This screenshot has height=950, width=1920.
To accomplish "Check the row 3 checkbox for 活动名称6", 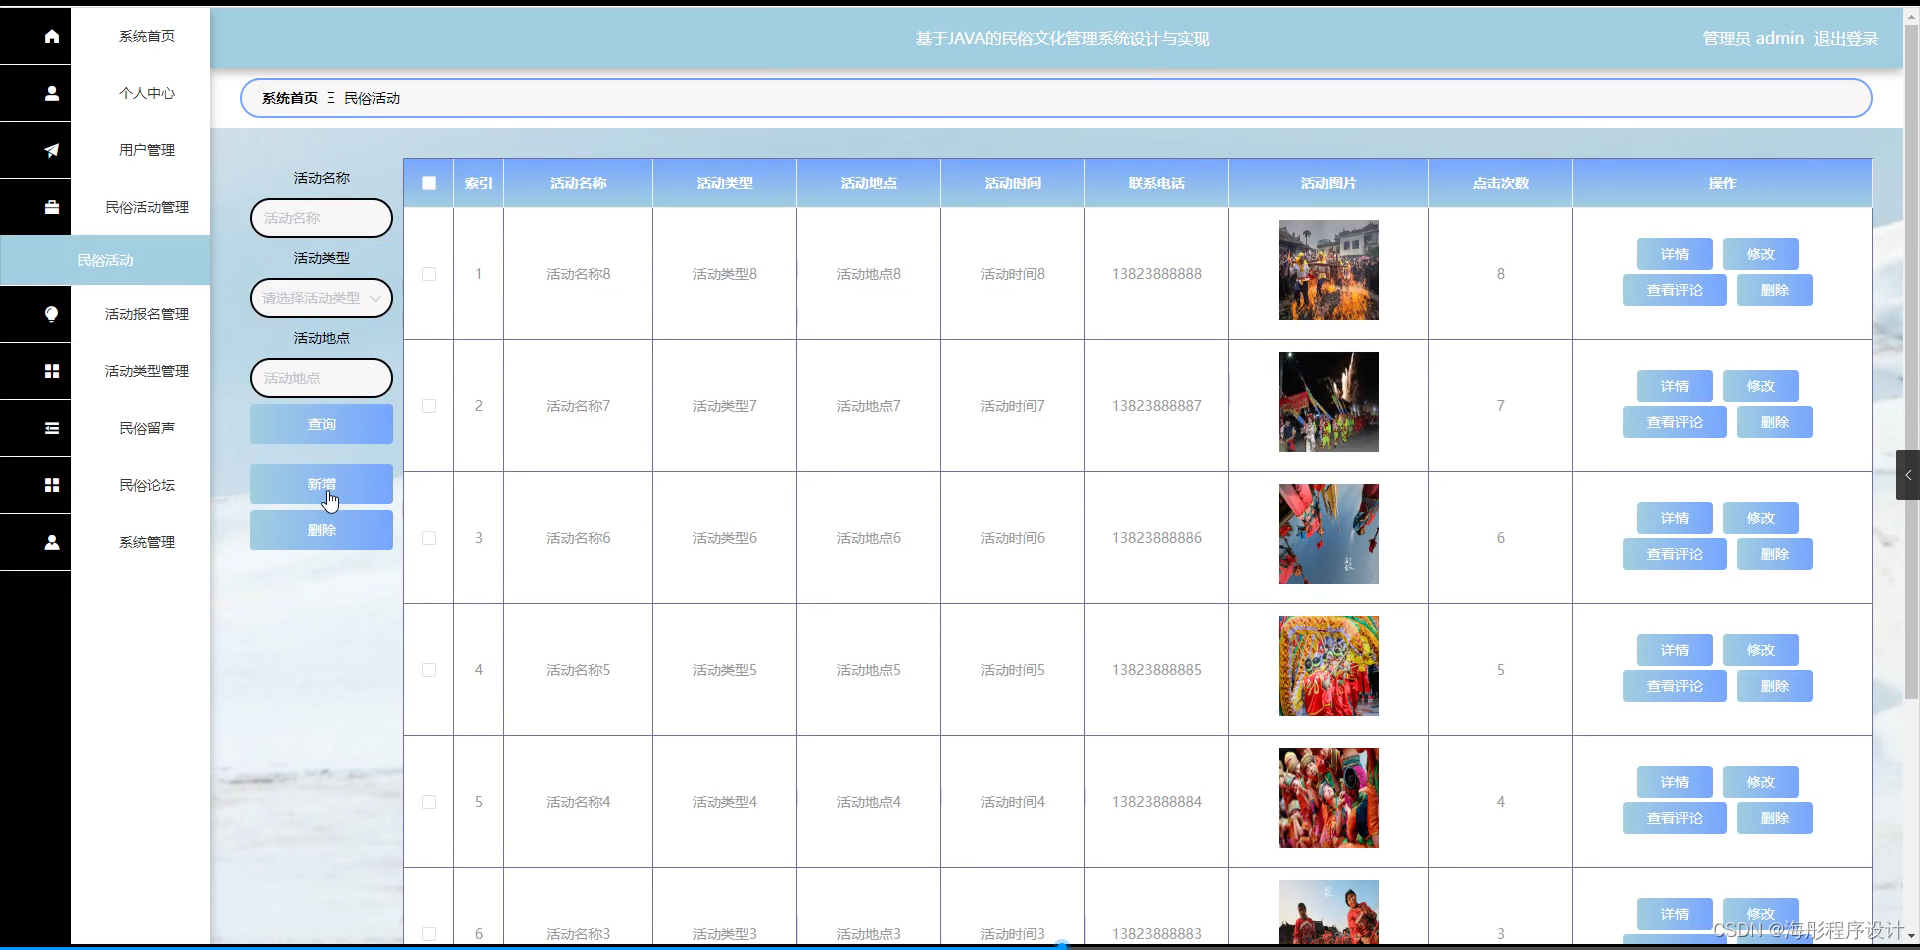I will pos(429,538).
